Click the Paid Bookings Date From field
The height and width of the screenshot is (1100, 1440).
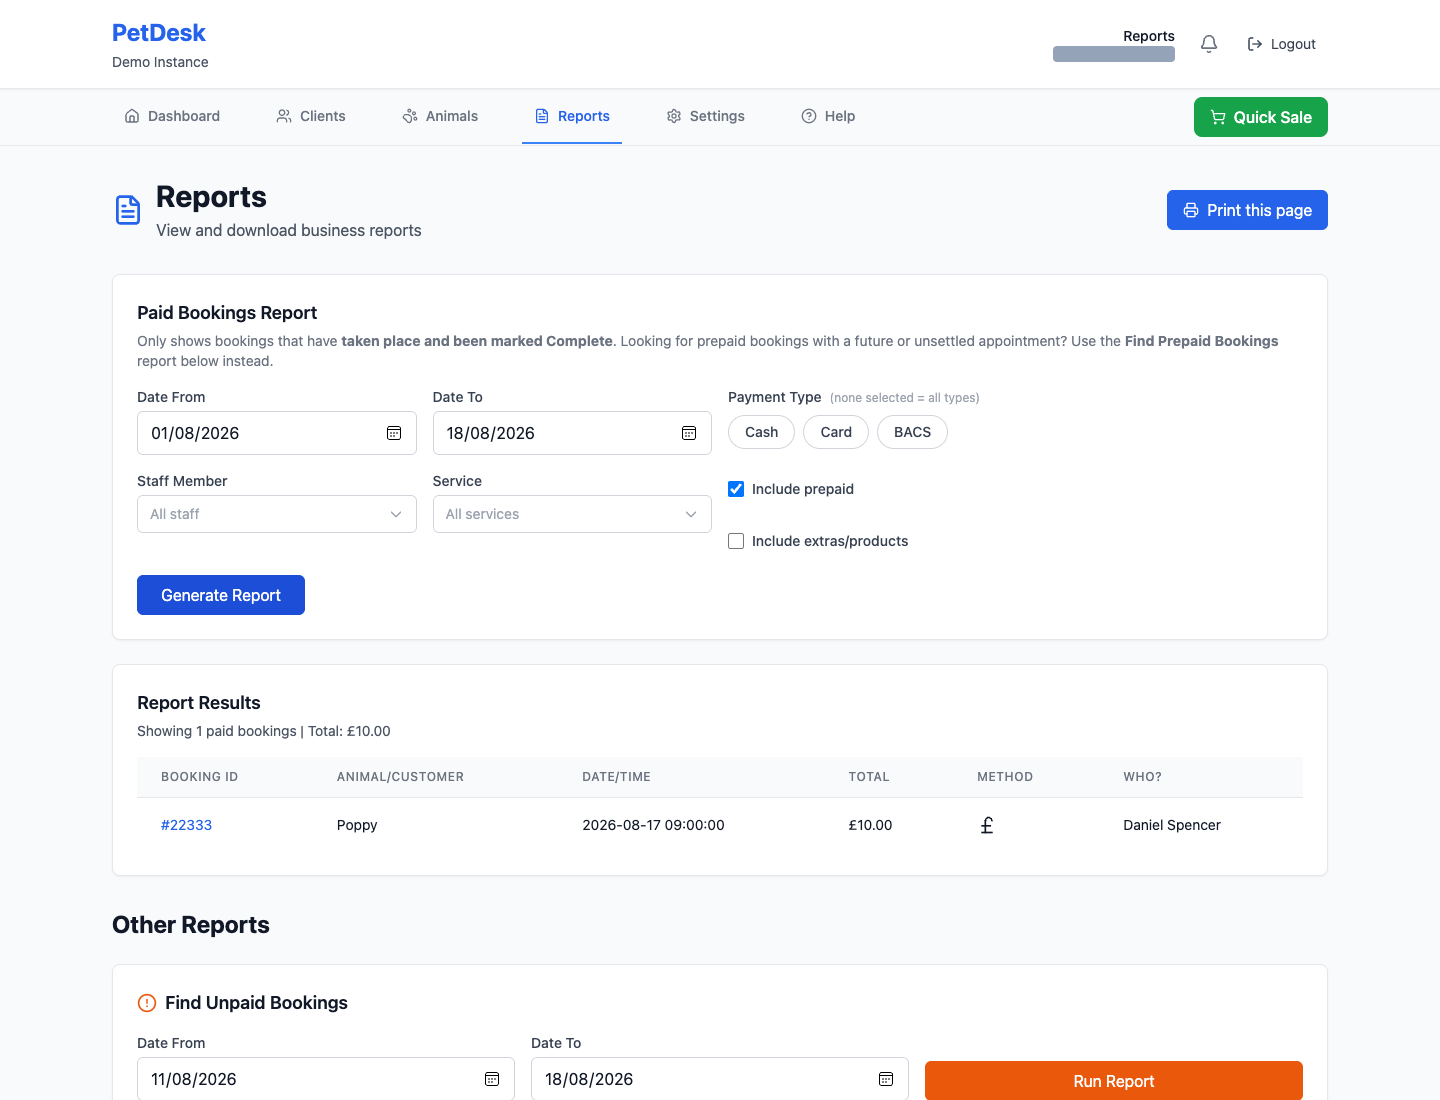click(x=277, y=433)
